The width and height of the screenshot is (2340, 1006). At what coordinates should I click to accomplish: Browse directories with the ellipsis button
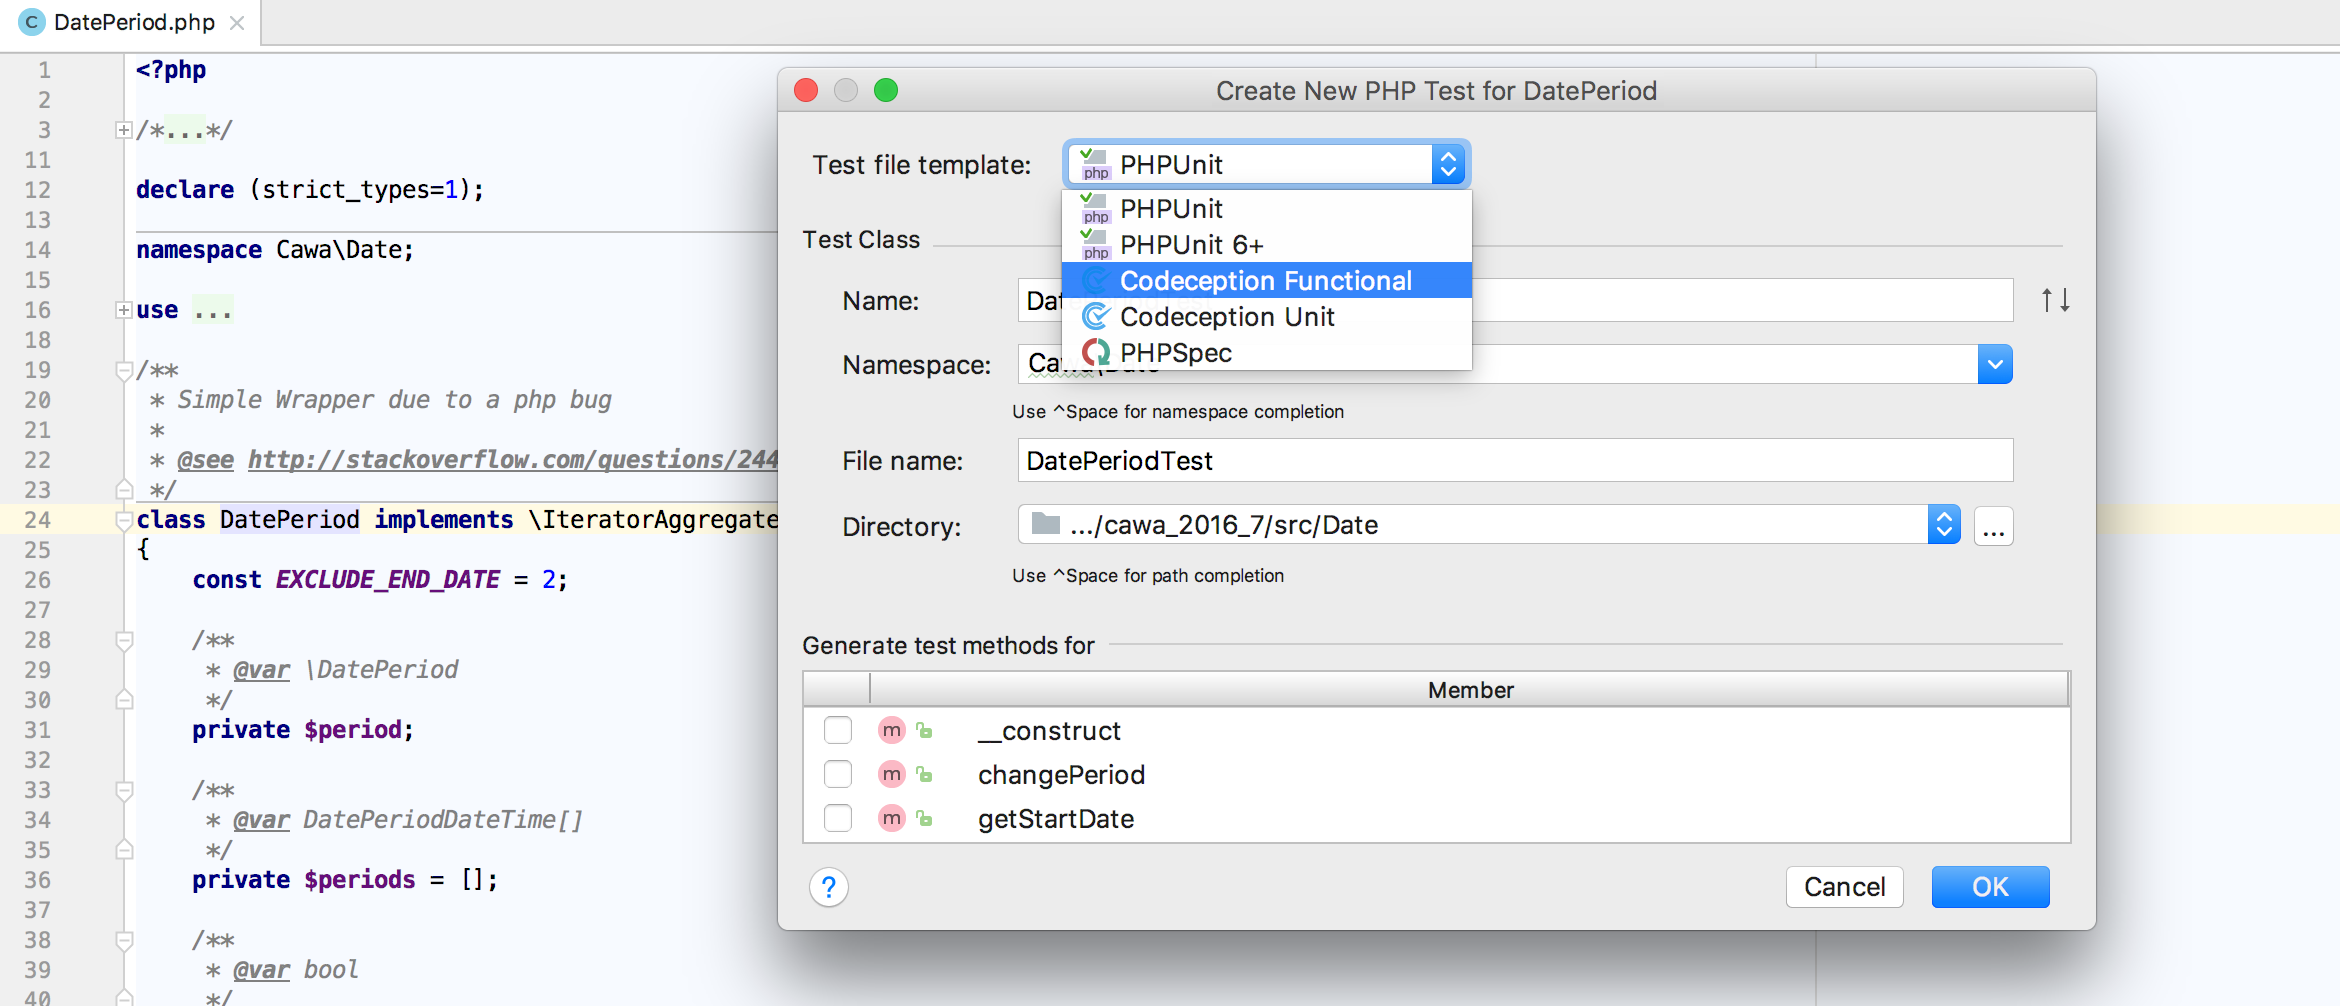(1993, 526)
